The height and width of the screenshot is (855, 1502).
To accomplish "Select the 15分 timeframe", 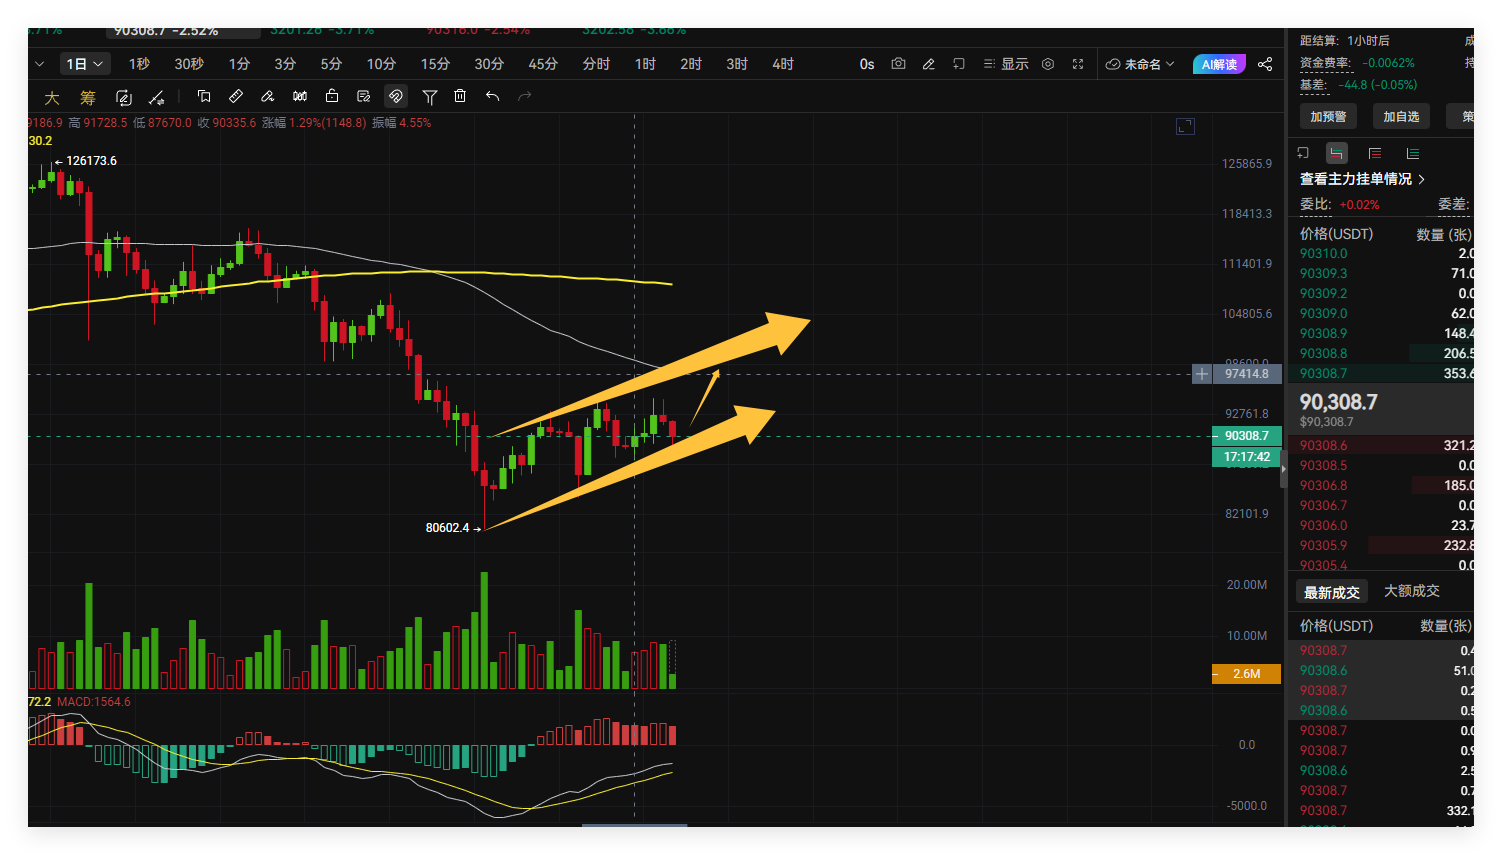I will (x=435, y=64).
